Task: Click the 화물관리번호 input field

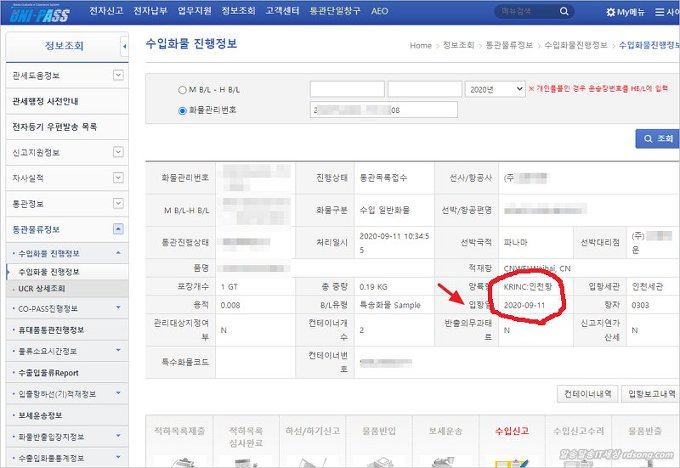Action: [384, 110]
